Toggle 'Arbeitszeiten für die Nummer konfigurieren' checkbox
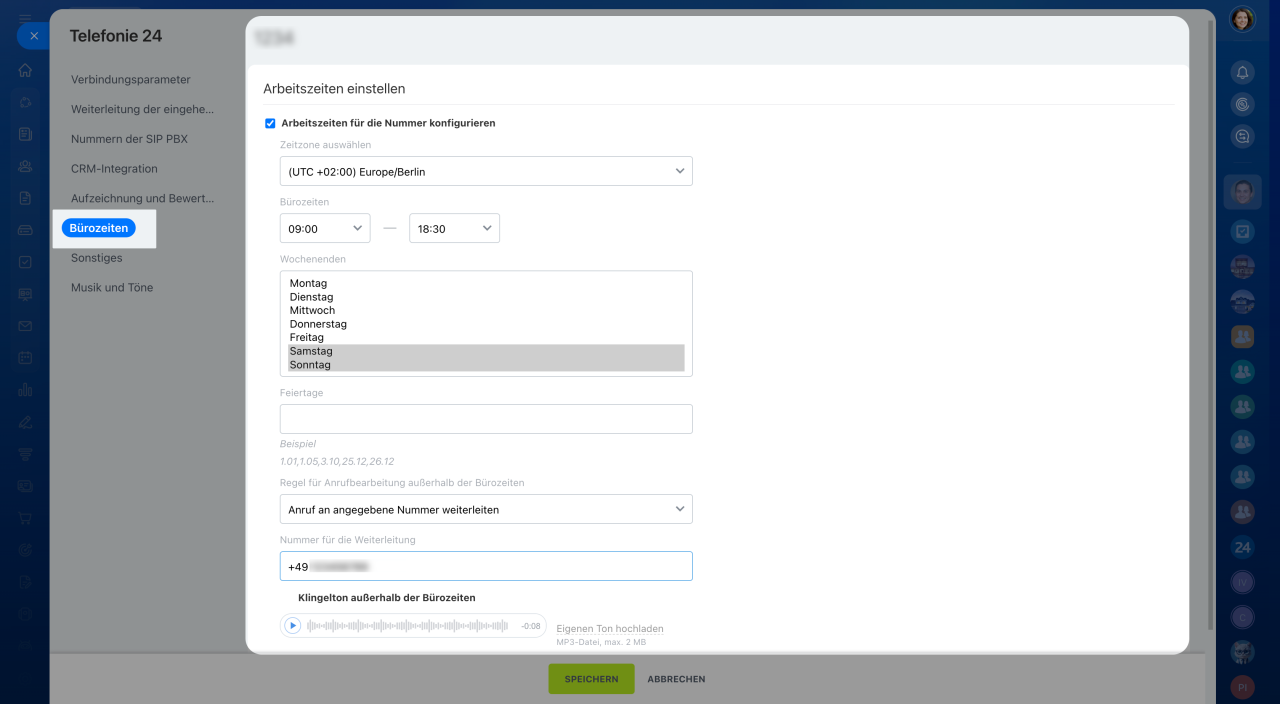Image resolution: width=1280 pixels, height=704 pixels. [270, 124]
